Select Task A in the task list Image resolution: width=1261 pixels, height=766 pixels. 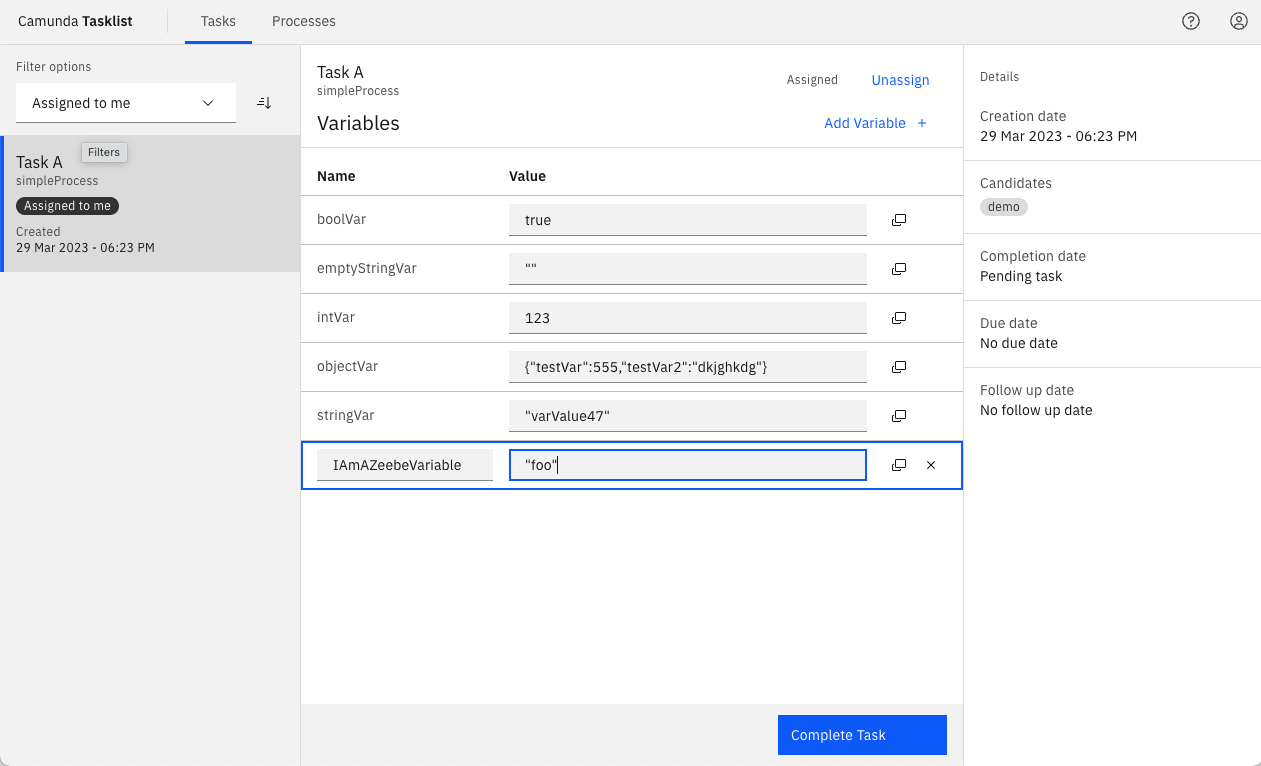[150, 200]
